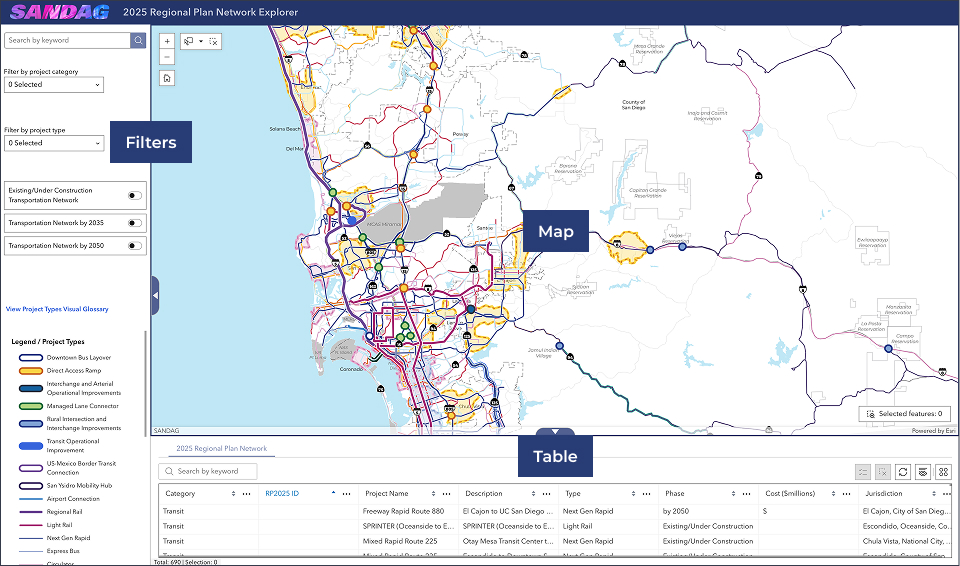Click the keyword search magnifier in filters

click(x=138, y=41)
